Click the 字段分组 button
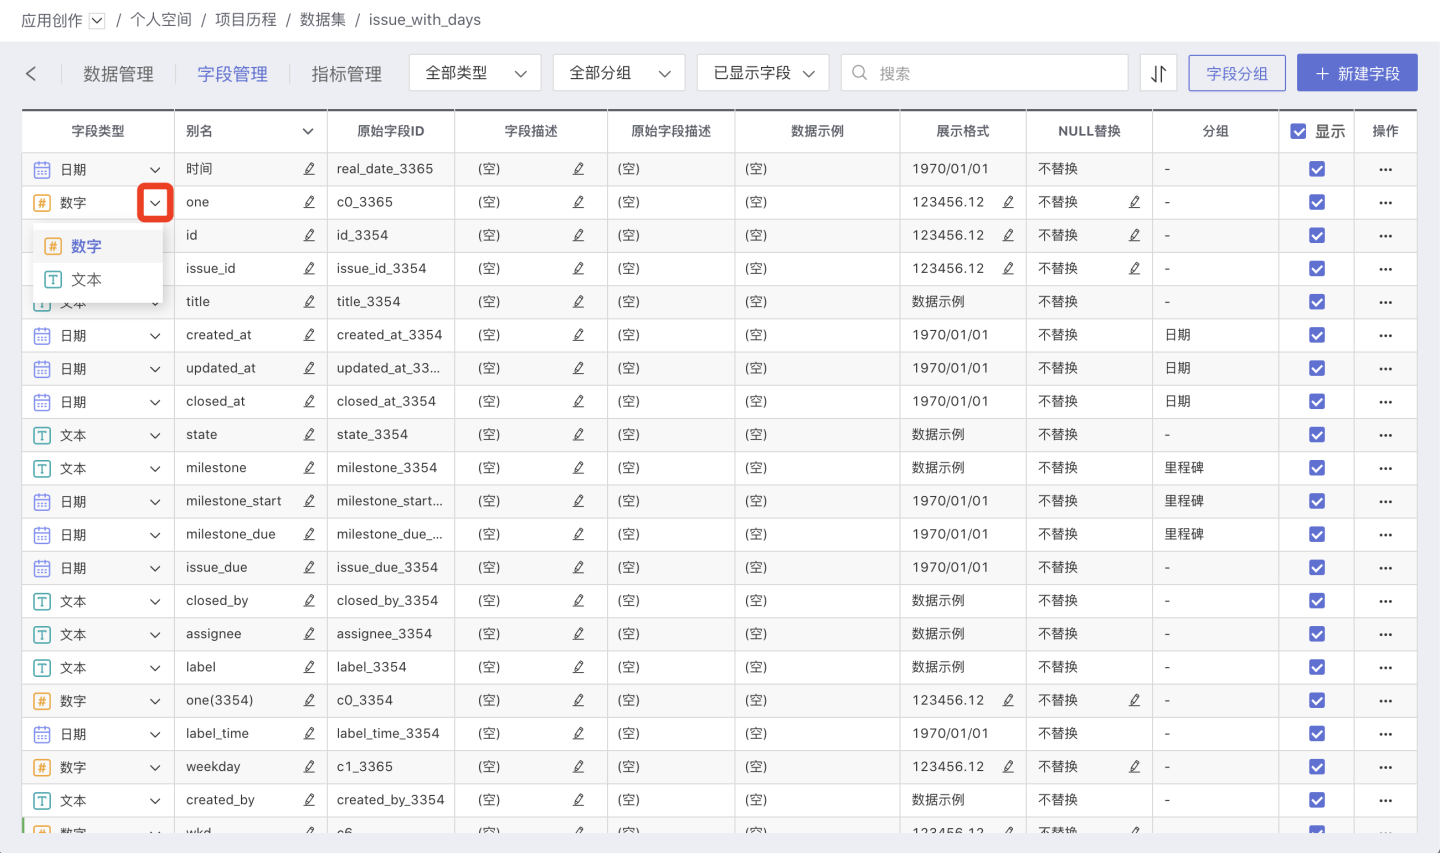This screenshot has width=1440, height=853. 1236,73
